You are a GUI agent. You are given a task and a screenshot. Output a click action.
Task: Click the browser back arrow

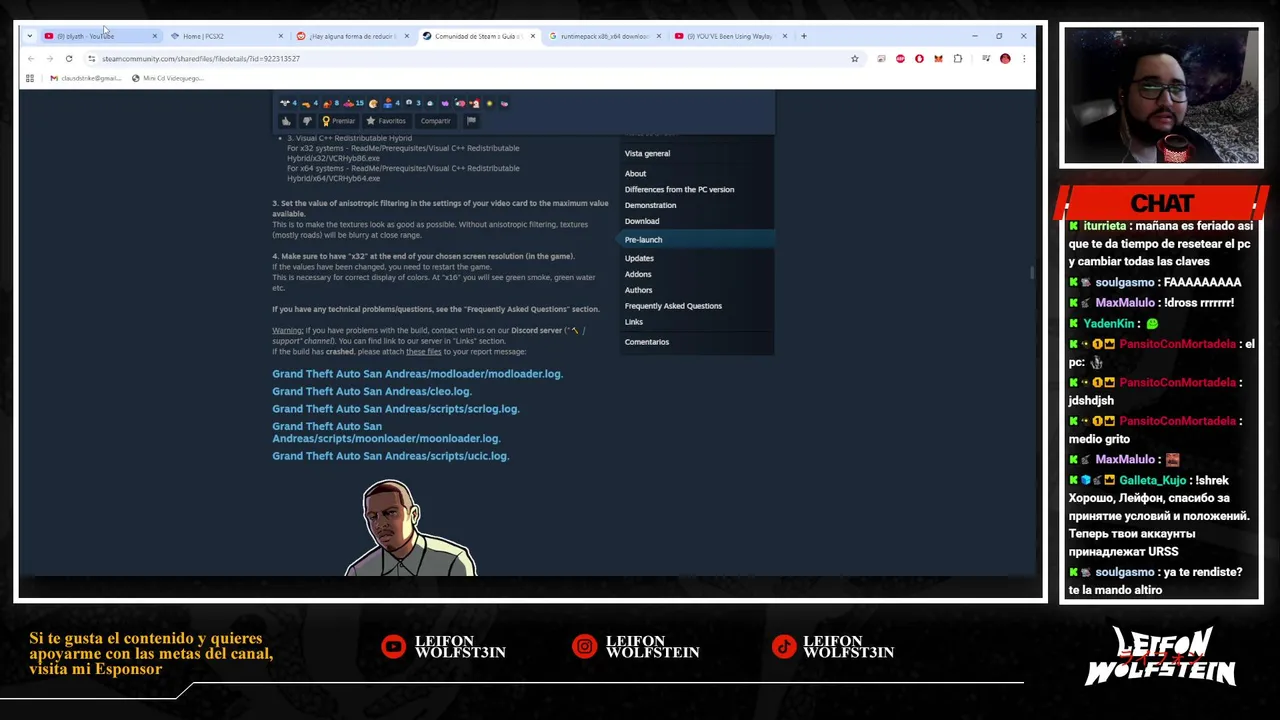click(31, 59)
